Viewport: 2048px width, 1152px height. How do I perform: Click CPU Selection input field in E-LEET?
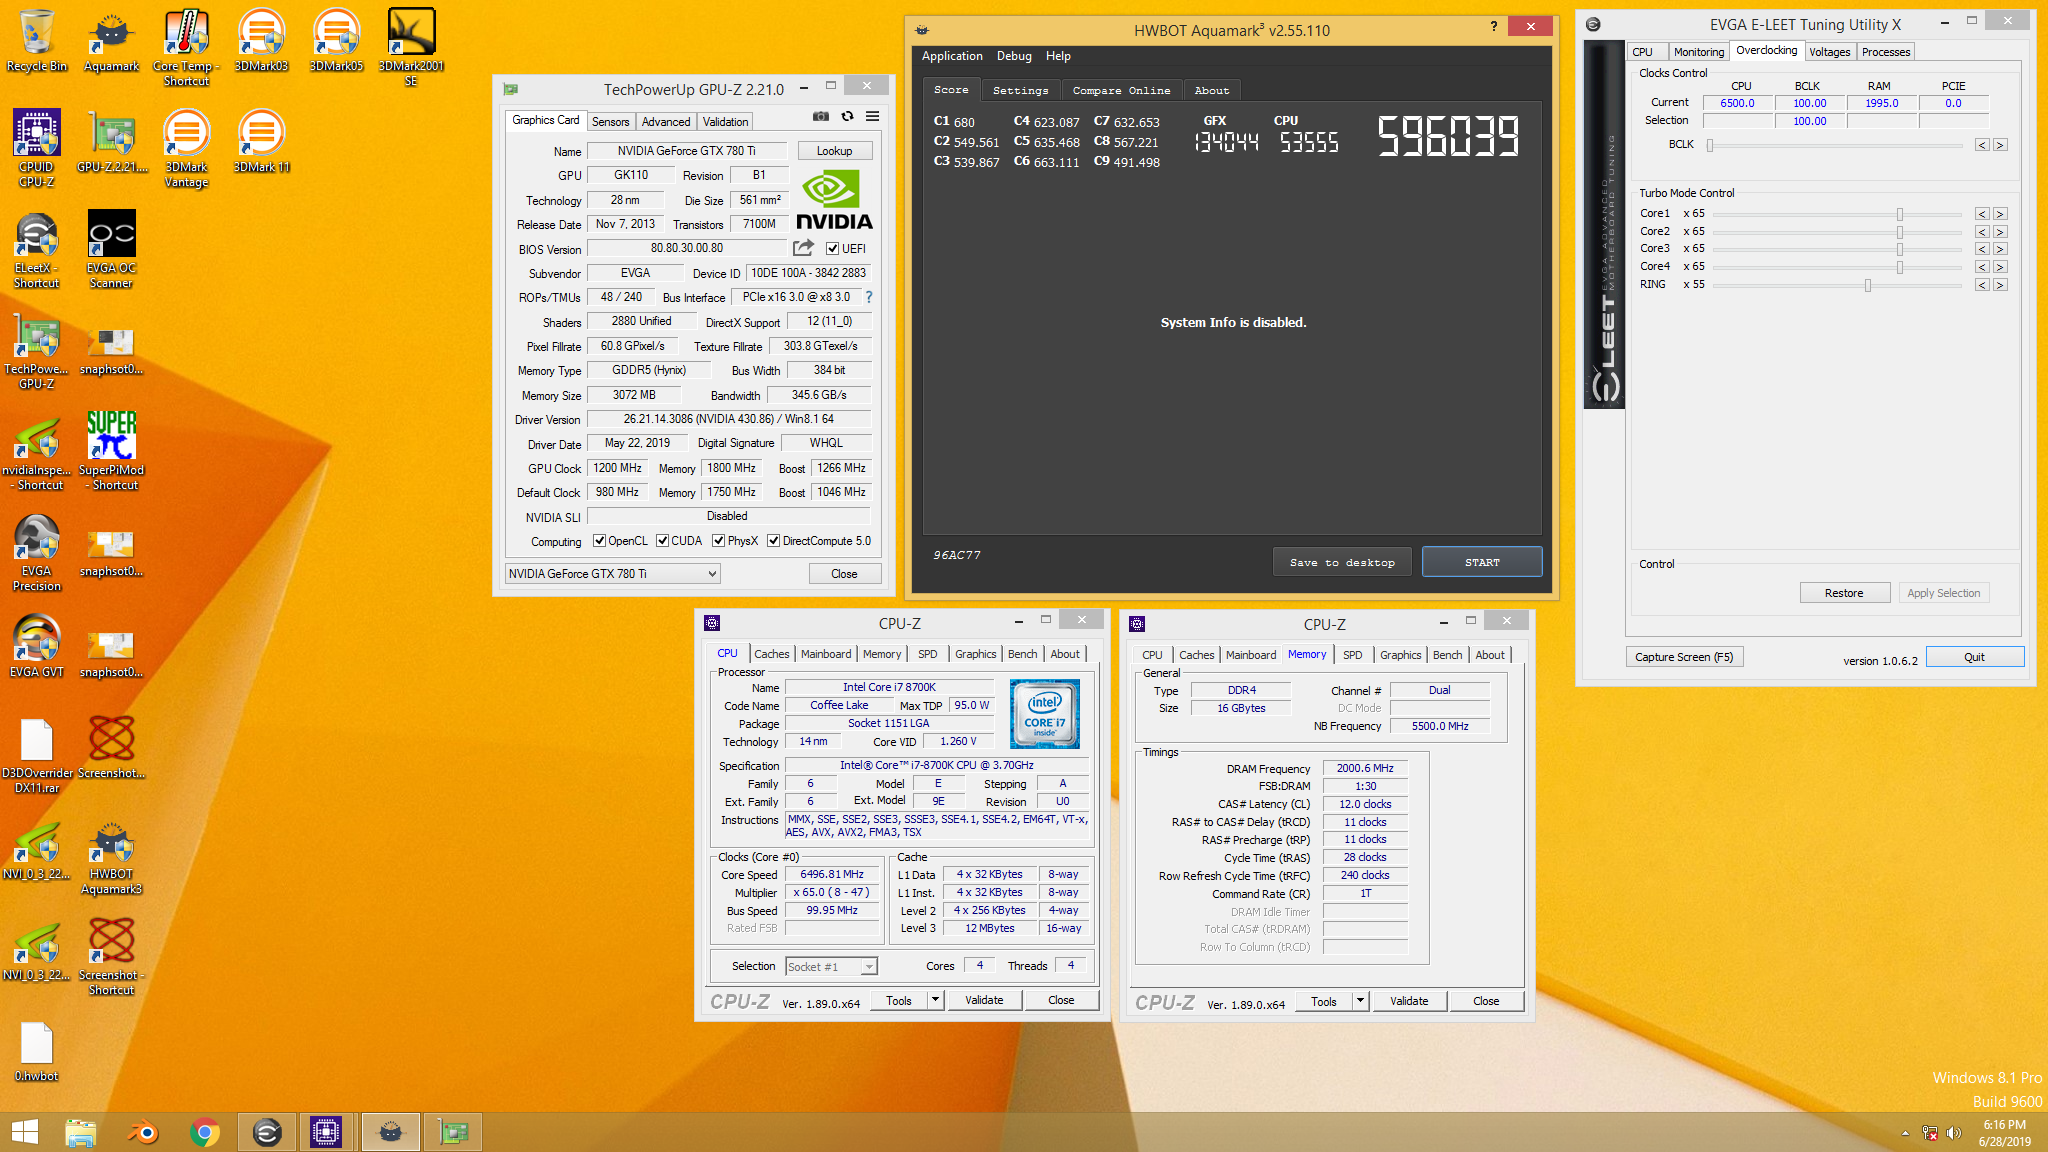tap(1737, 121)
